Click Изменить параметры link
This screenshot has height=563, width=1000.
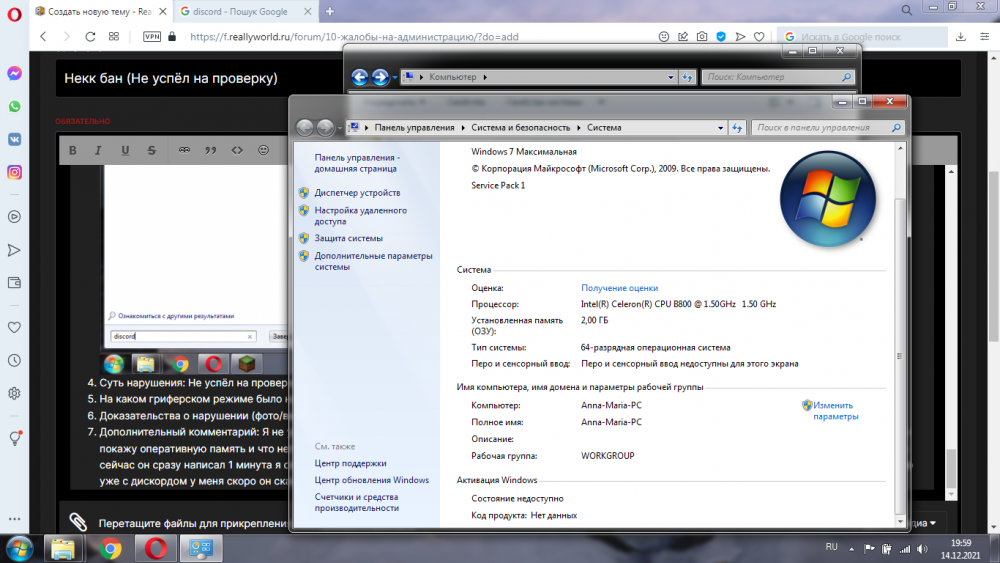click(x=835, y=411)
